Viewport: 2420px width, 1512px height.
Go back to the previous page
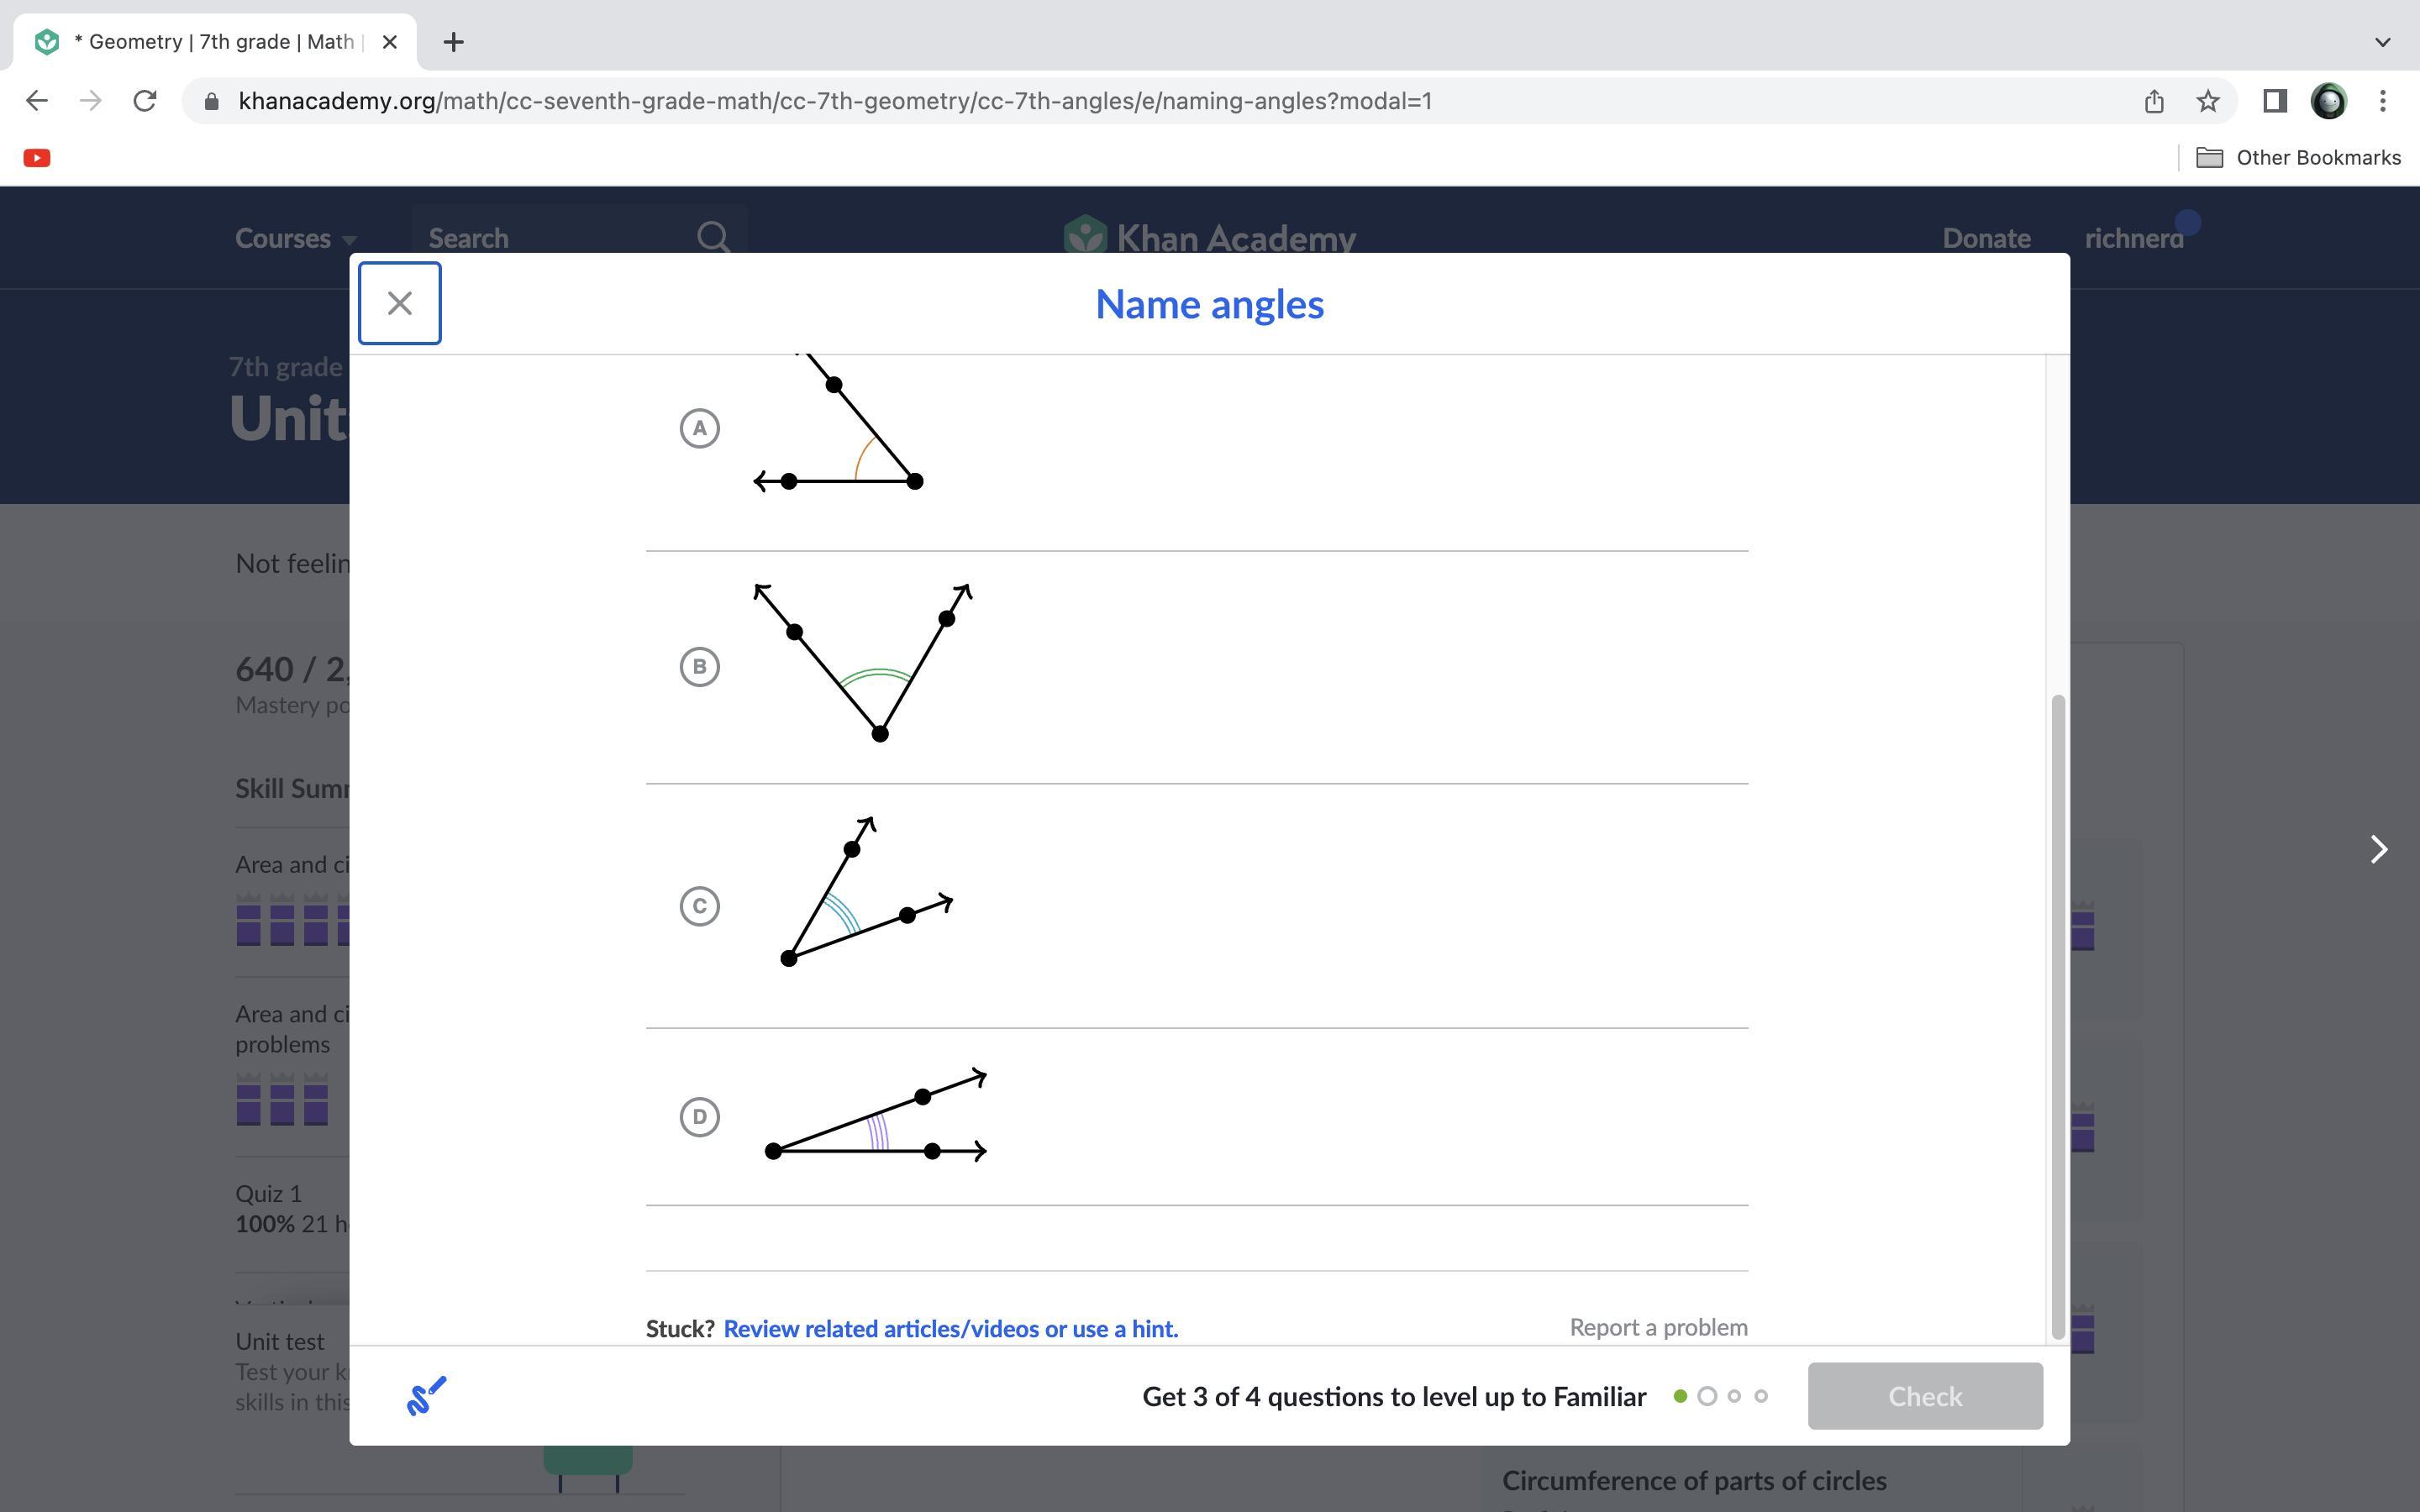pos(37,101)
